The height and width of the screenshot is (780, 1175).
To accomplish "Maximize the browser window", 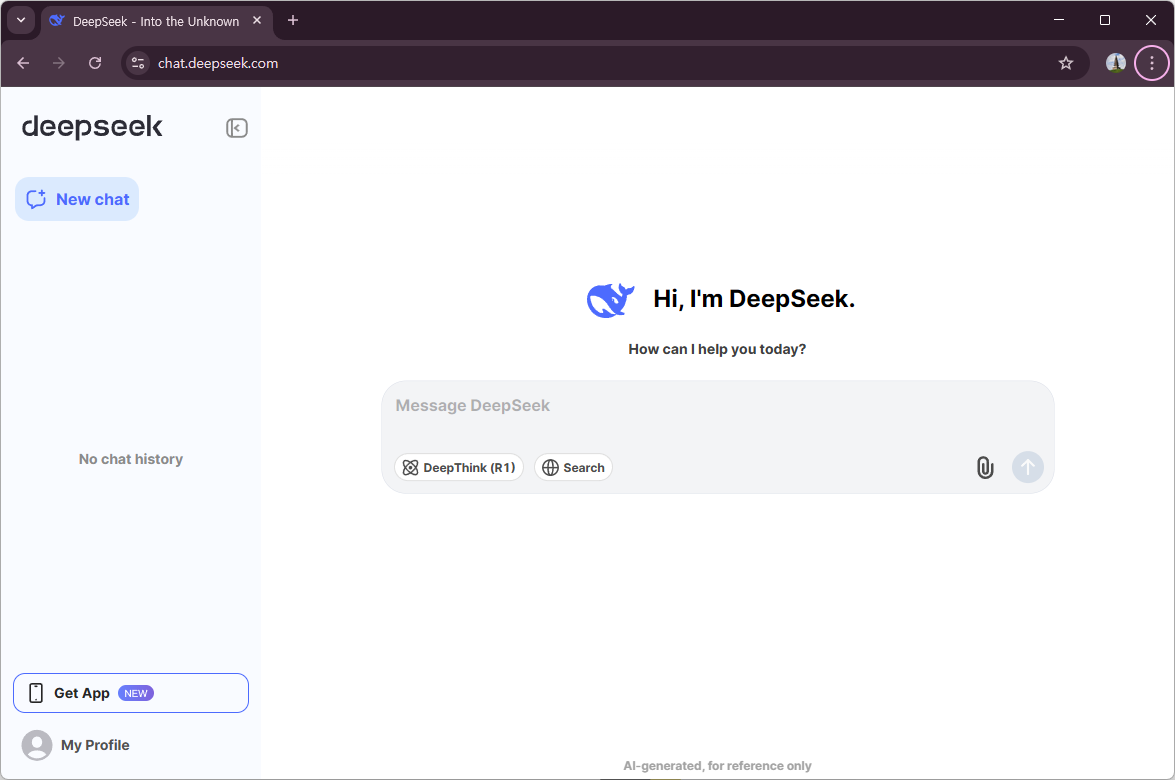I will (1105, 20).
